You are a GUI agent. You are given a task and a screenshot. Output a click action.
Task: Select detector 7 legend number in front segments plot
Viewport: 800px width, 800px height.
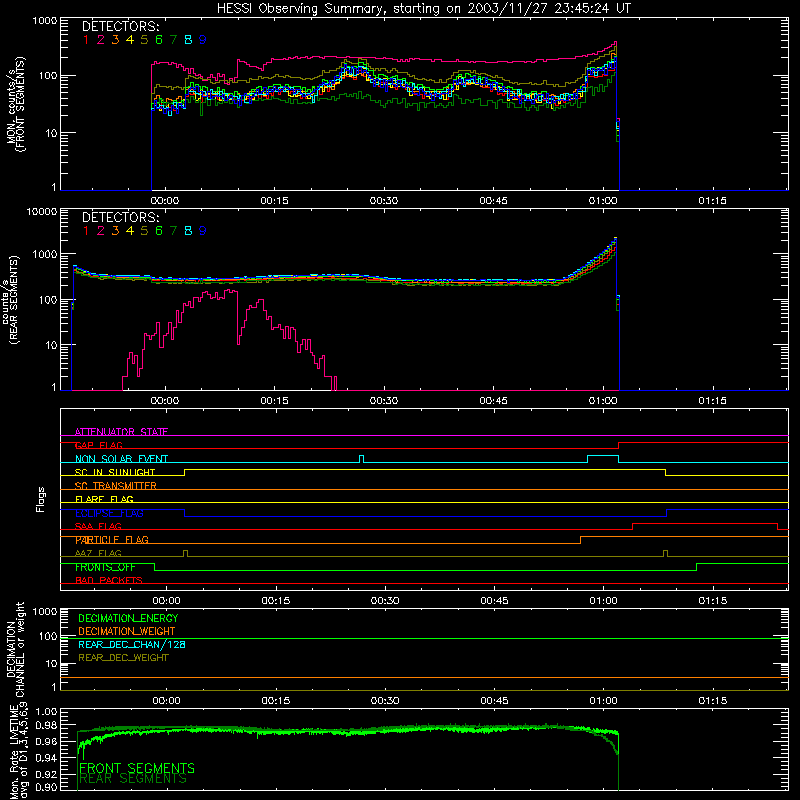(x=173, y=40)
